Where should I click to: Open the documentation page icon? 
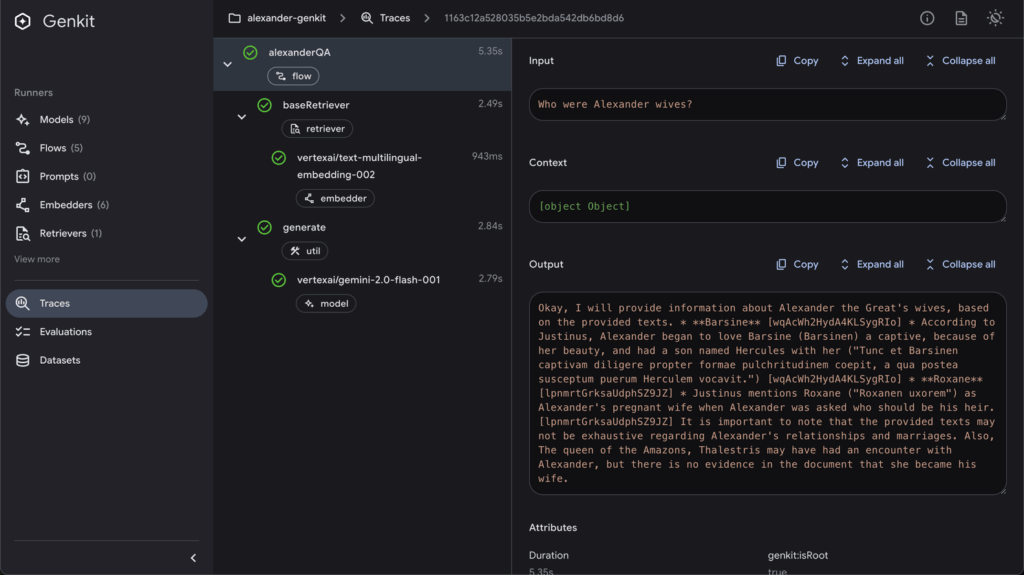961,18
